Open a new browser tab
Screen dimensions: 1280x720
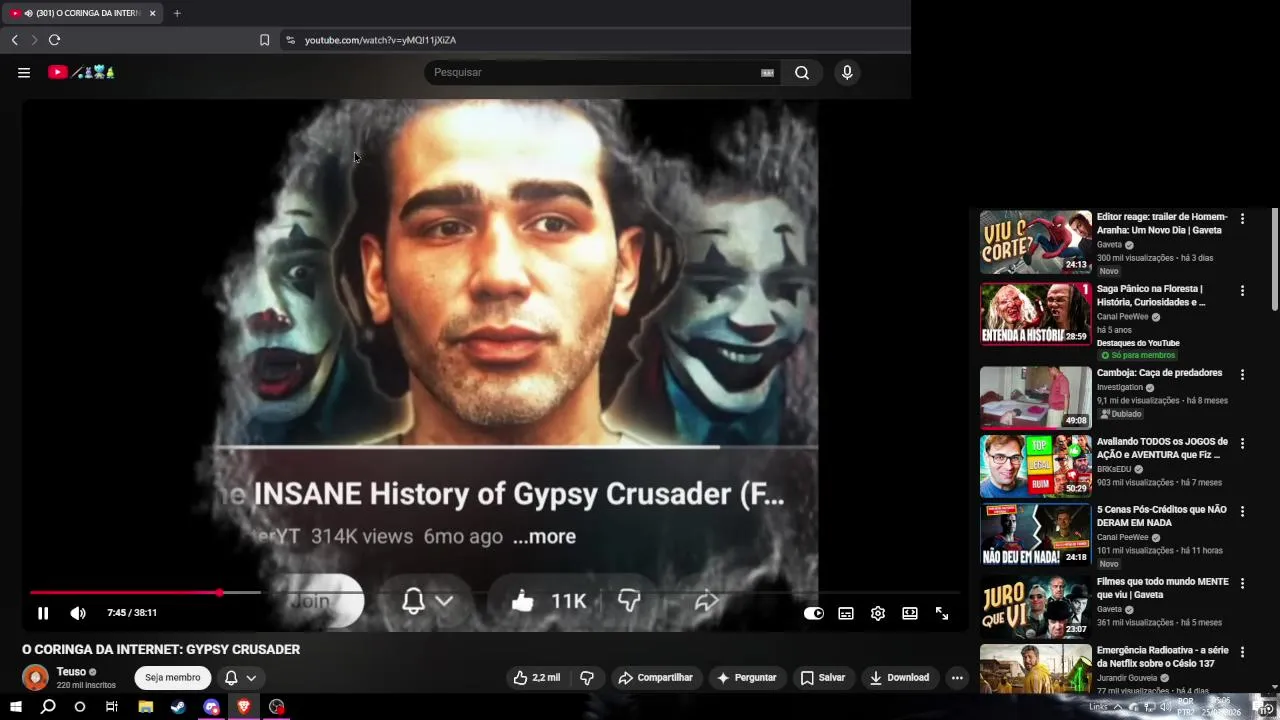pyautogui.click(x=177, y=13)
